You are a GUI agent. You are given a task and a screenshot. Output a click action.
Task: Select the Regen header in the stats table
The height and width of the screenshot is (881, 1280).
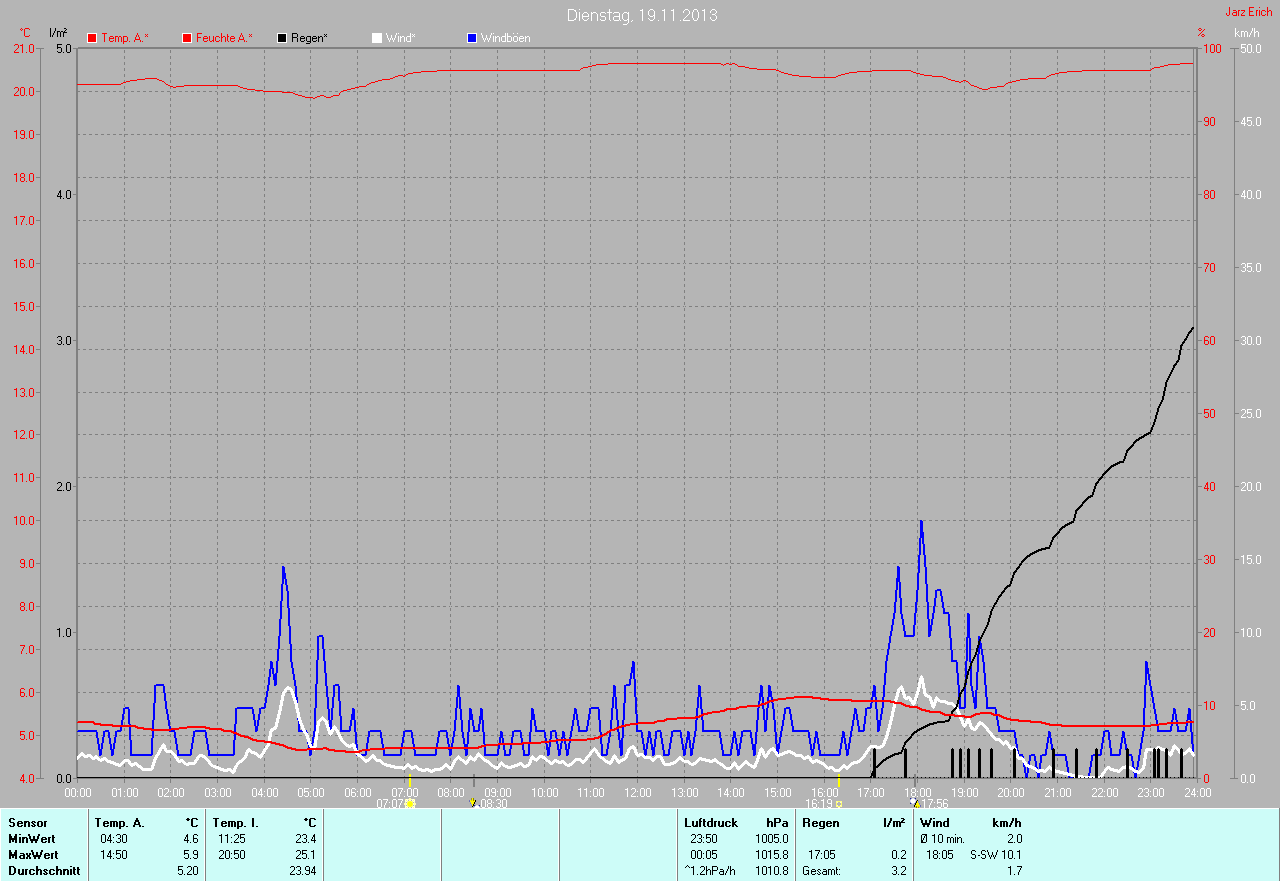821,822
